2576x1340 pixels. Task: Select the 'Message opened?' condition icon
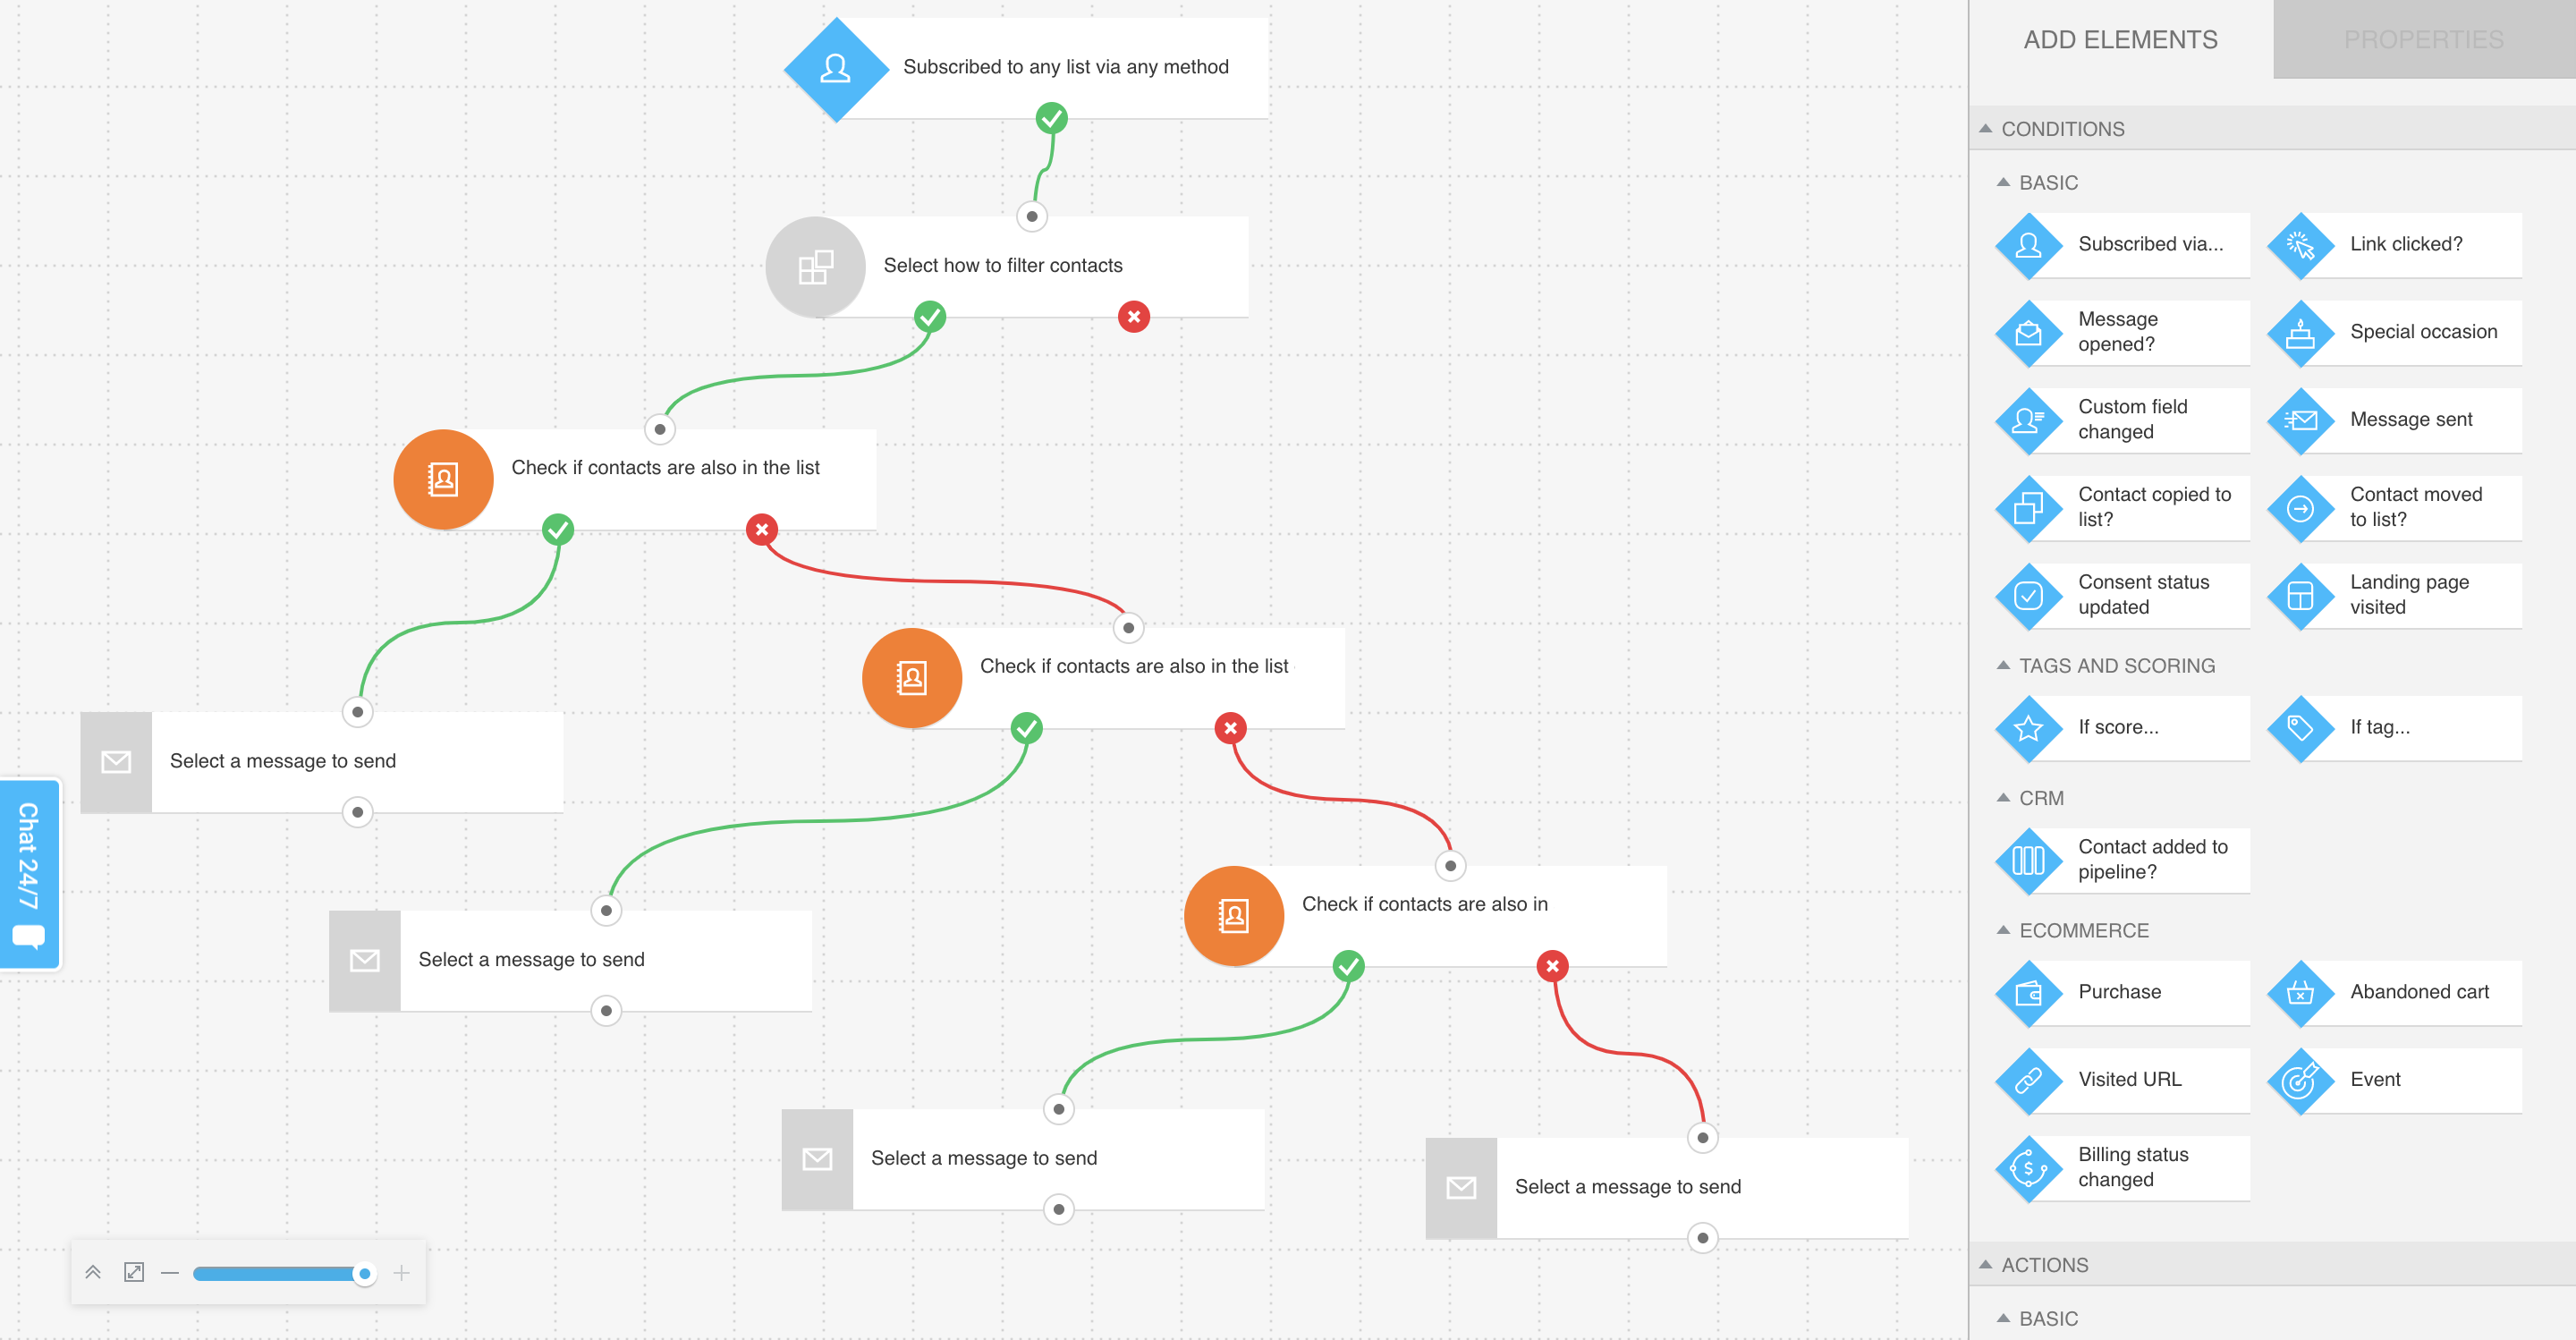[x=2032, y=333]
